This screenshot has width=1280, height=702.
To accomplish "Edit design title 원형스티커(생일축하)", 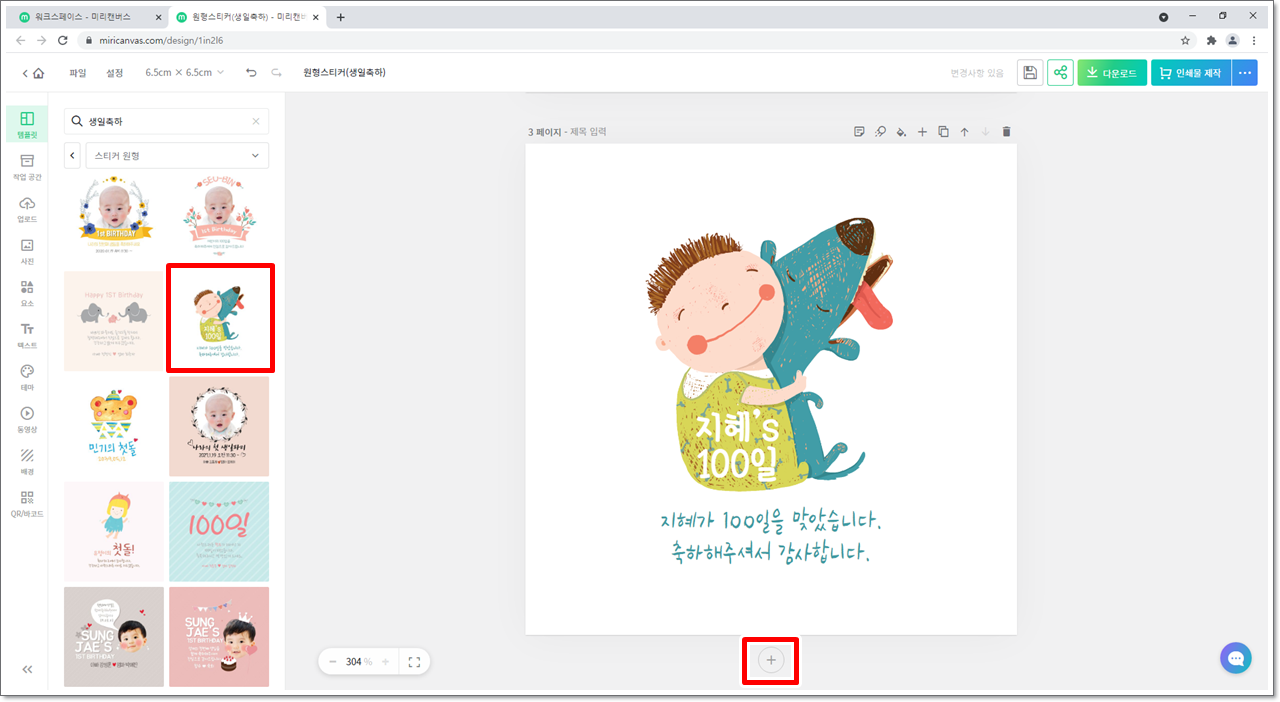I will click(344, 73).
